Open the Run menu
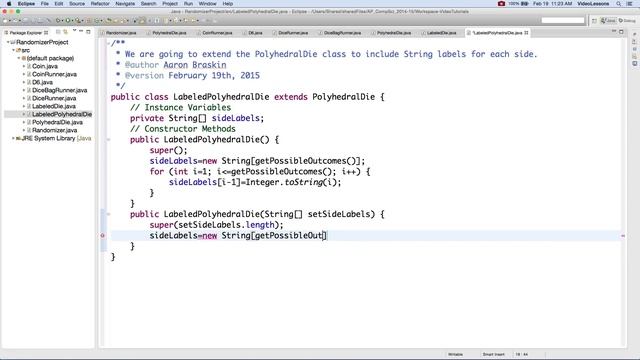 (x=188, y=4)
